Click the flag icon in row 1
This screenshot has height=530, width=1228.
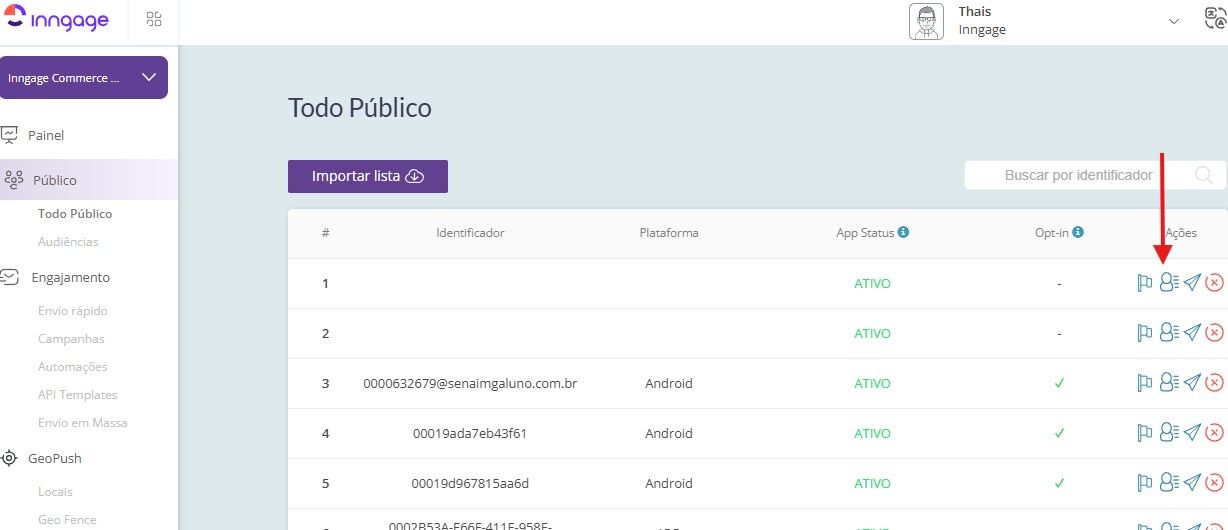[1145, 283]
